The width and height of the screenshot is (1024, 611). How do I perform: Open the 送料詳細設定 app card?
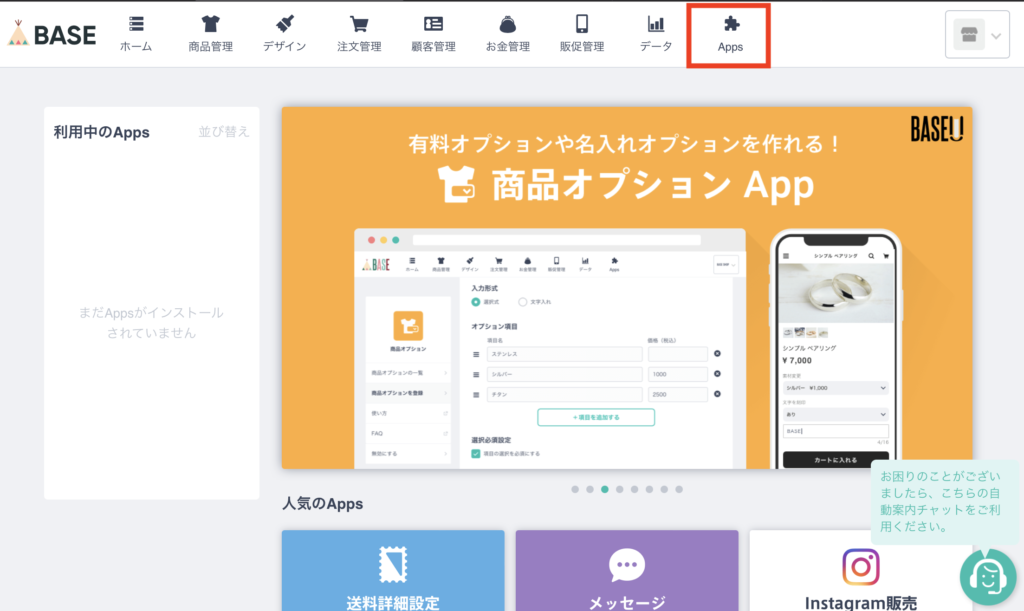[x=393, y=571]
